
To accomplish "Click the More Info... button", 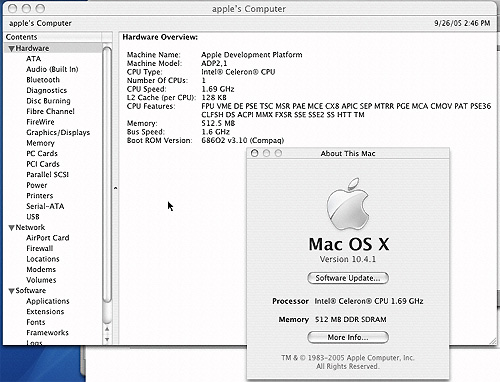I will point(348,337).
